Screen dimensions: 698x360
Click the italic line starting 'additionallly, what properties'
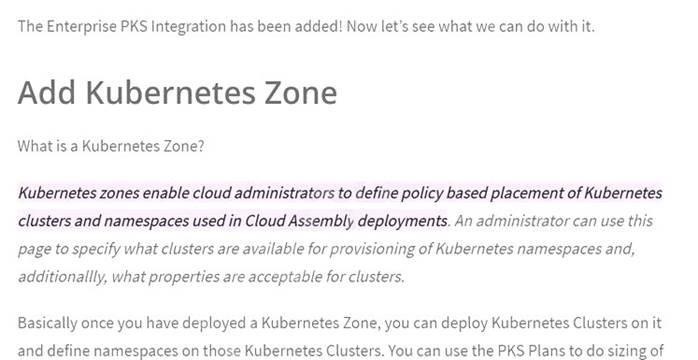coord(211,276)
